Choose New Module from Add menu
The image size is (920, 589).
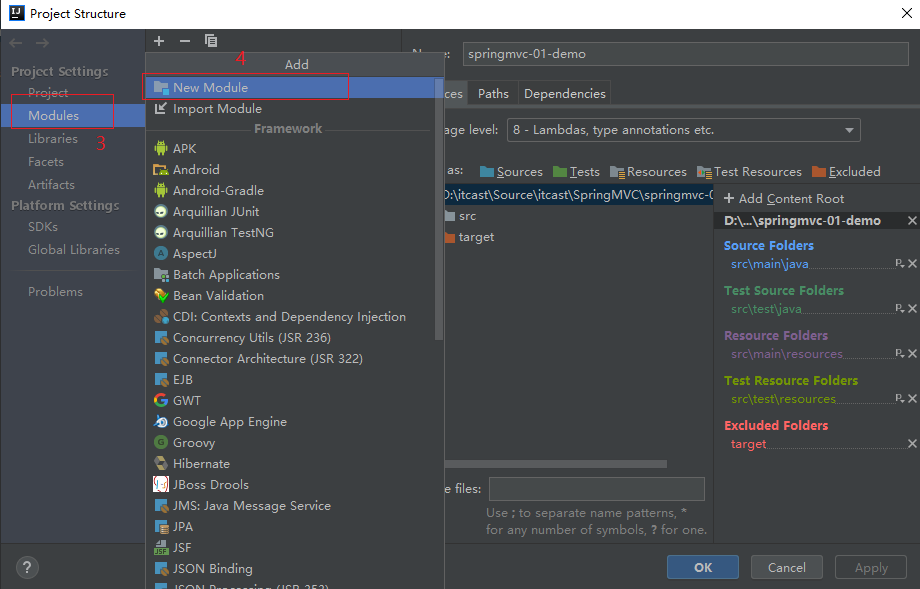point(210,88)
